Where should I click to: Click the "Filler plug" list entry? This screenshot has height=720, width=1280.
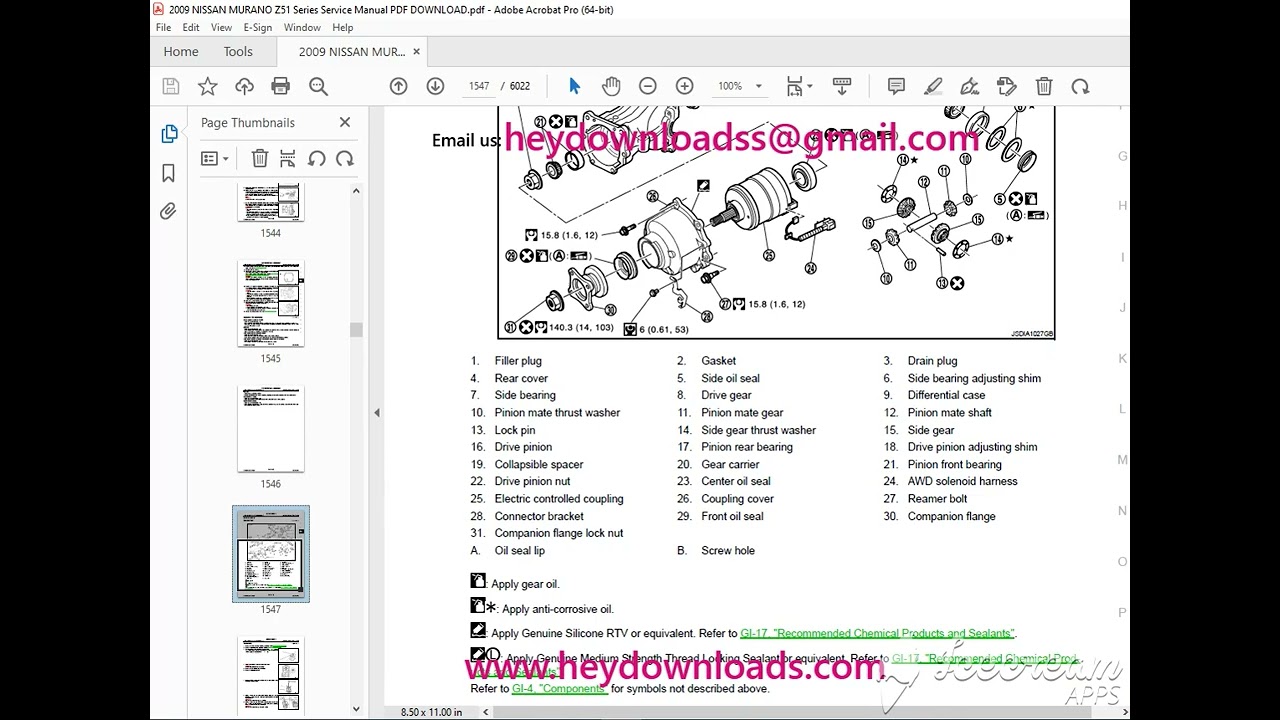point(517,361)
